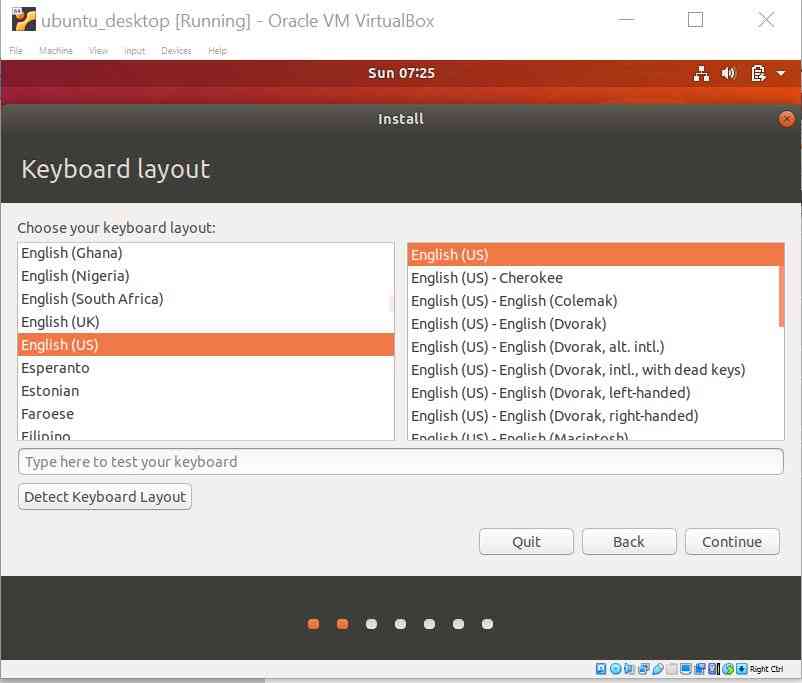Click Continue to proceed
This screenshot has height=683, width=802.
tap(732, 542)
